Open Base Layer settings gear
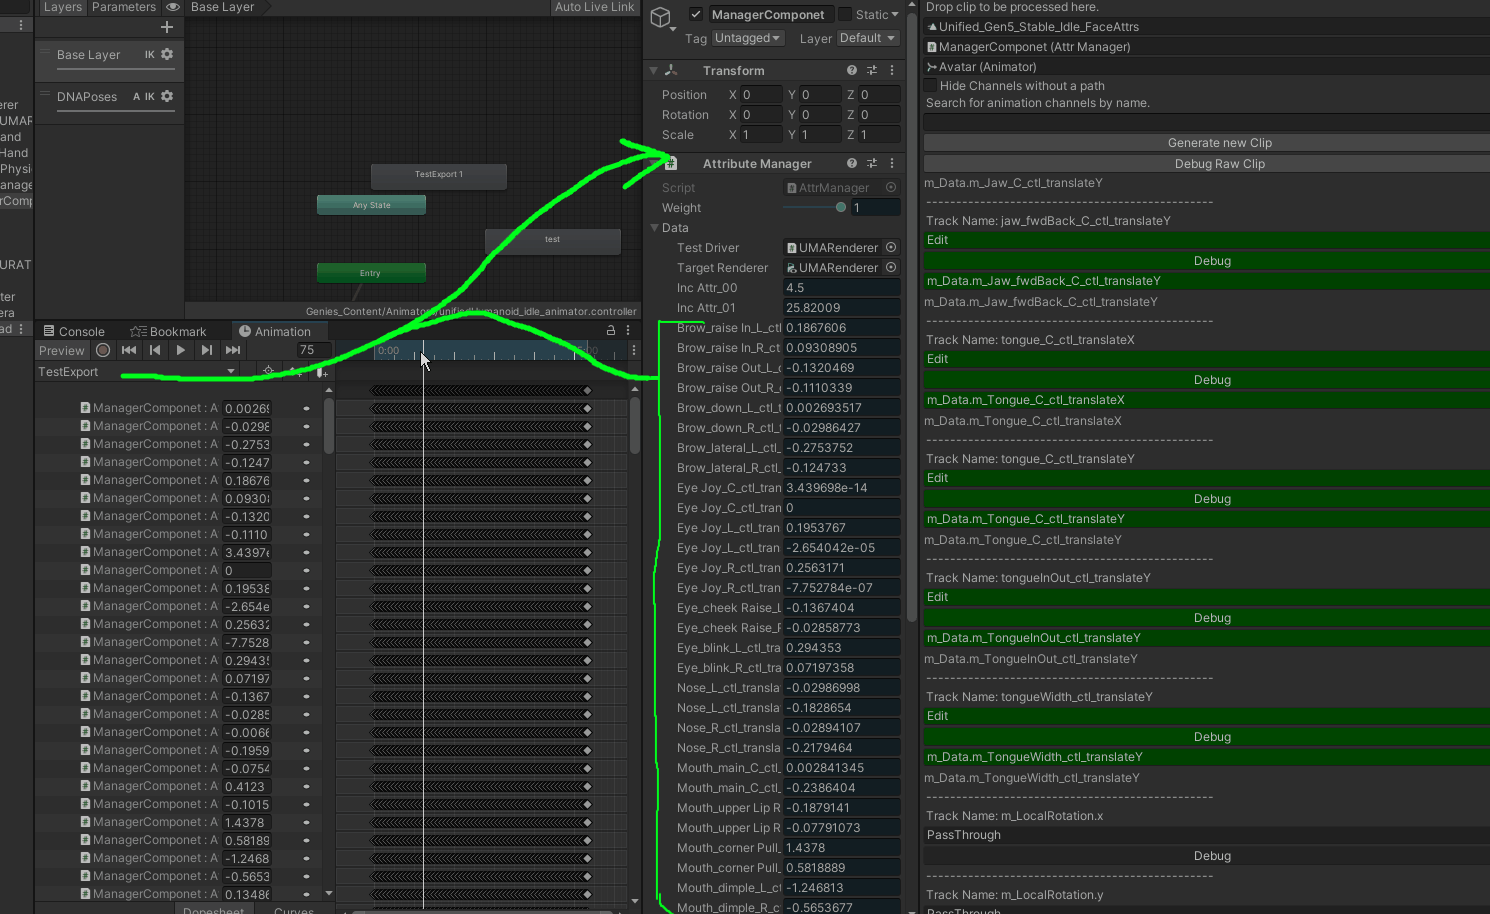The width and height of the screenshot is (1490, 914). [167, 54]
